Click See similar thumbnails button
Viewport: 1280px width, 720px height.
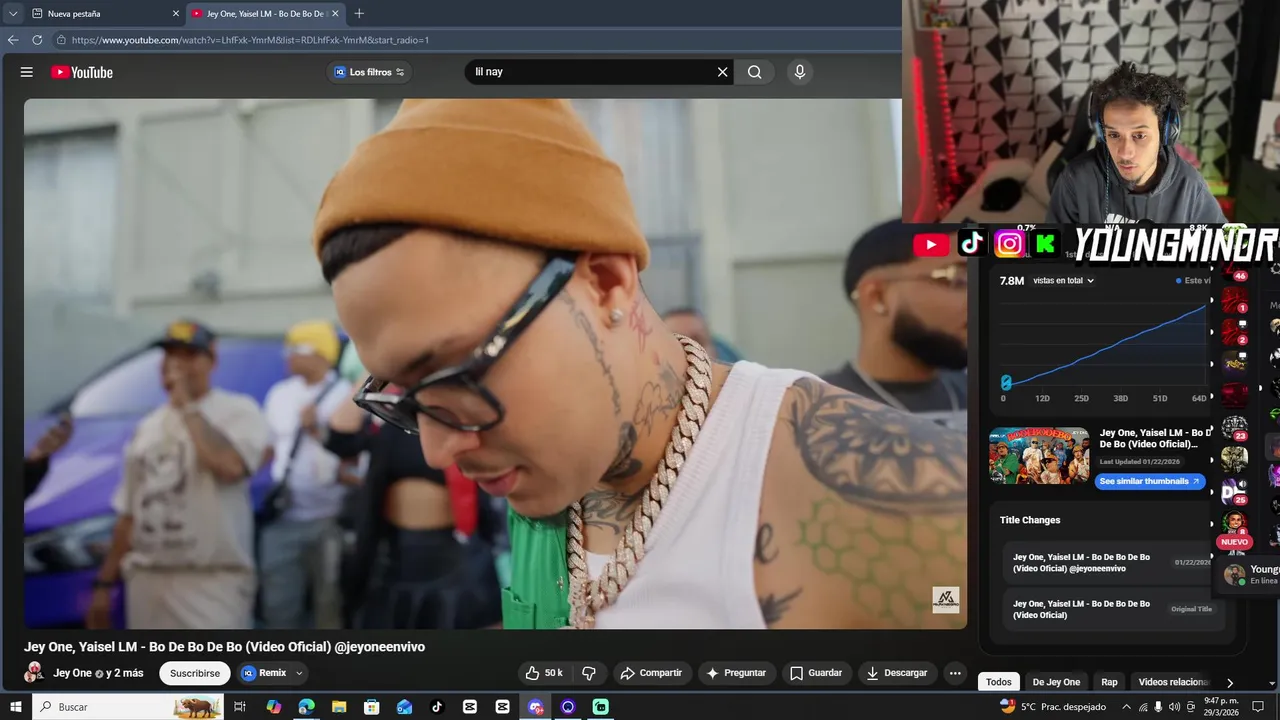coord(1150,481)
